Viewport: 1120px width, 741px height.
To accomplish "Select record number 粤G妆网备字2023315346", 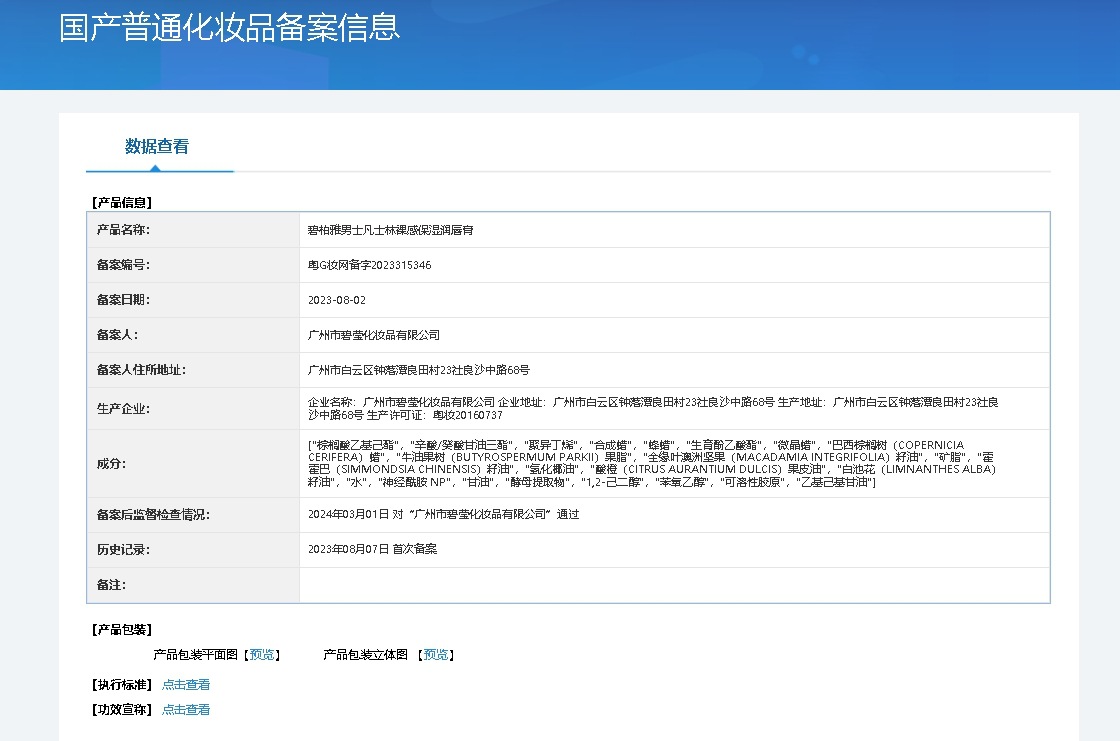I will (369, 265).
